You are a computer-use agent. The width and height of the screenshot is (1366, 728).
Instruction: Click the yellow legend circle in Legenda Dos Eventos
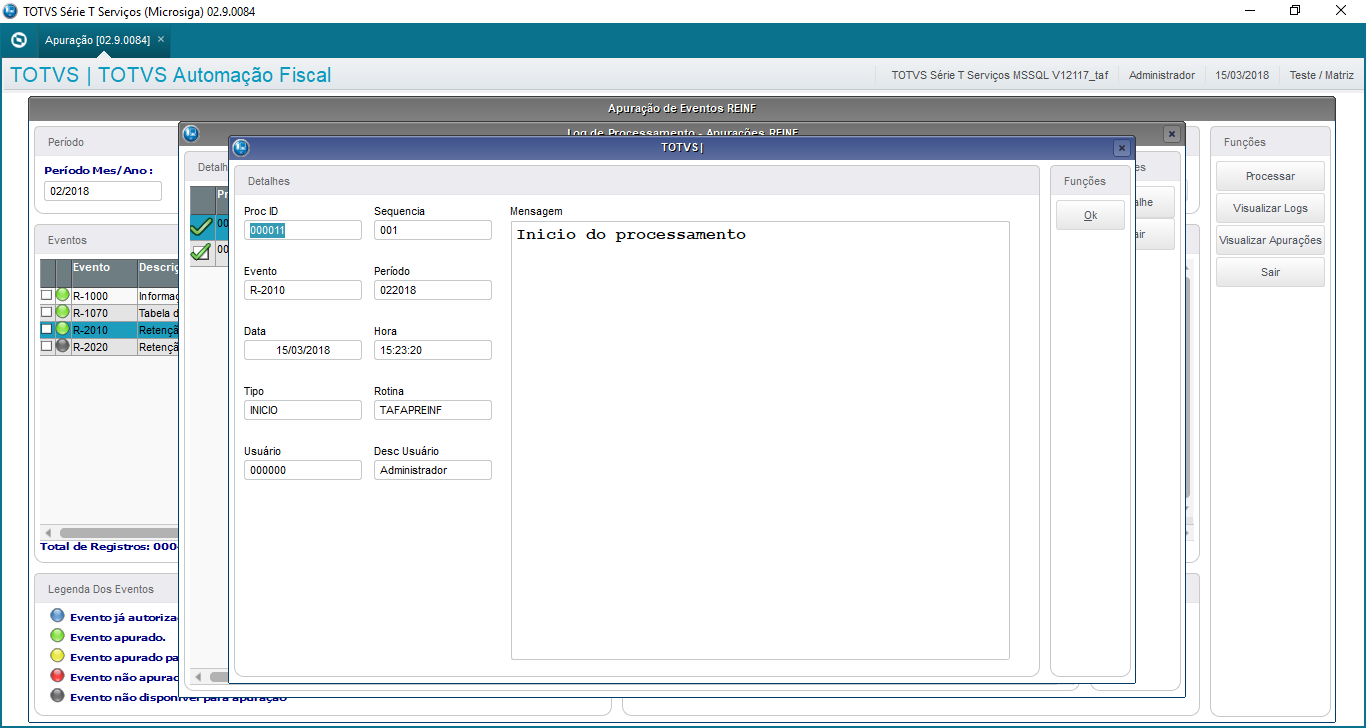57,656
